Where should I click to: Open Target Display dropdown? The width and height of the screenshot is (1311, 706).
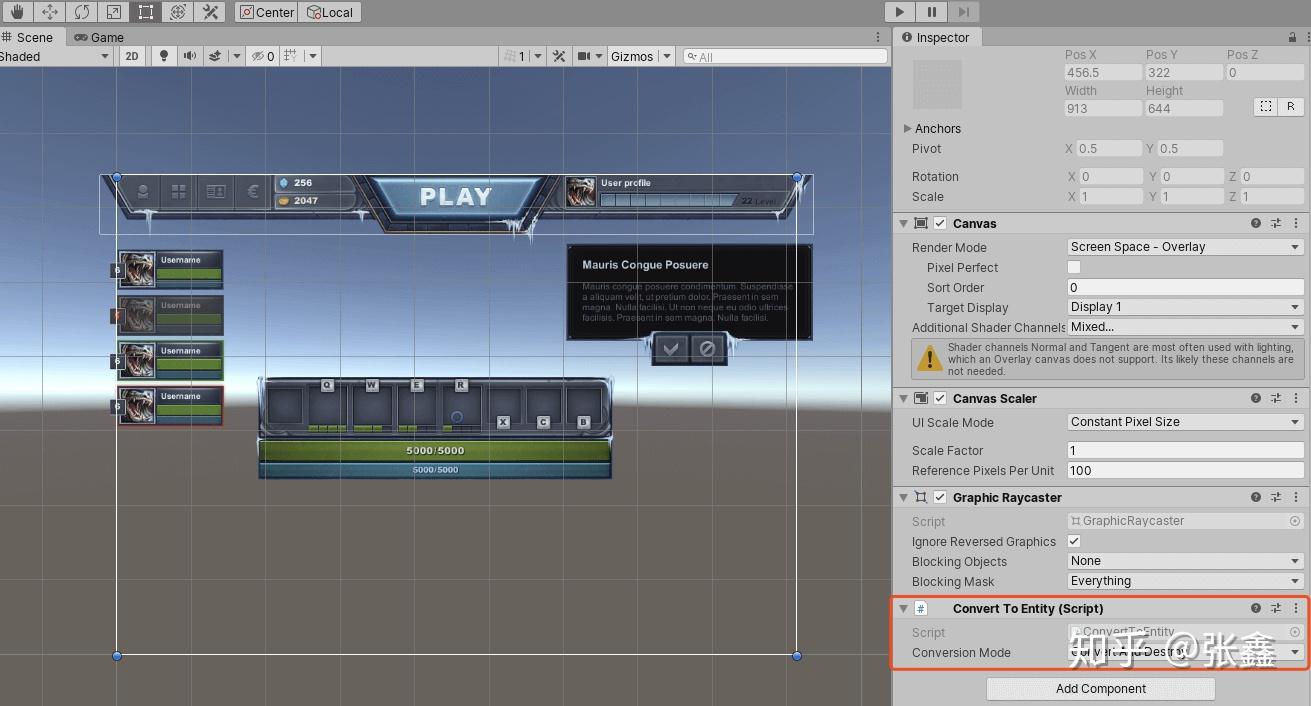point(1186,307)
